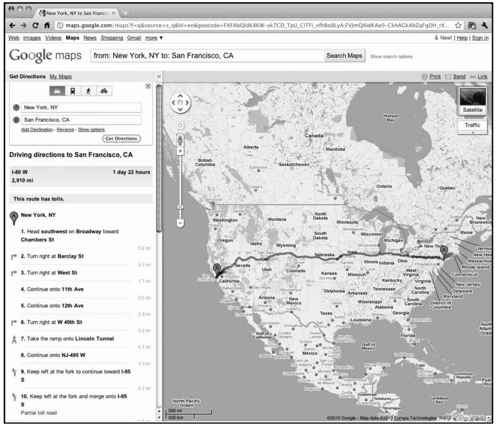Image resolution: width=501 pixels, height=427 pixels.
Task: Click the San Francisco, CA destination field
Action: tap(81, 120)
